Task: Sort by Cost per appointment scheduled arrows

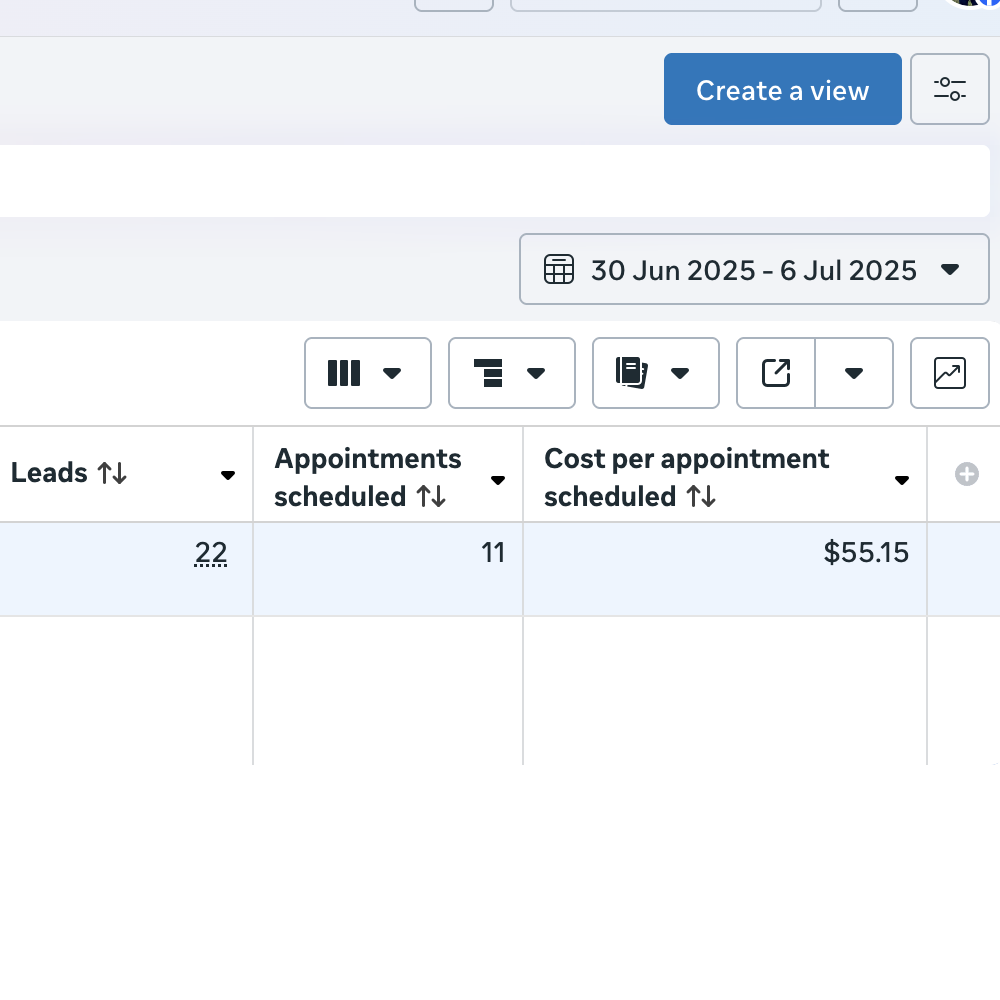Action: [701, 497]
